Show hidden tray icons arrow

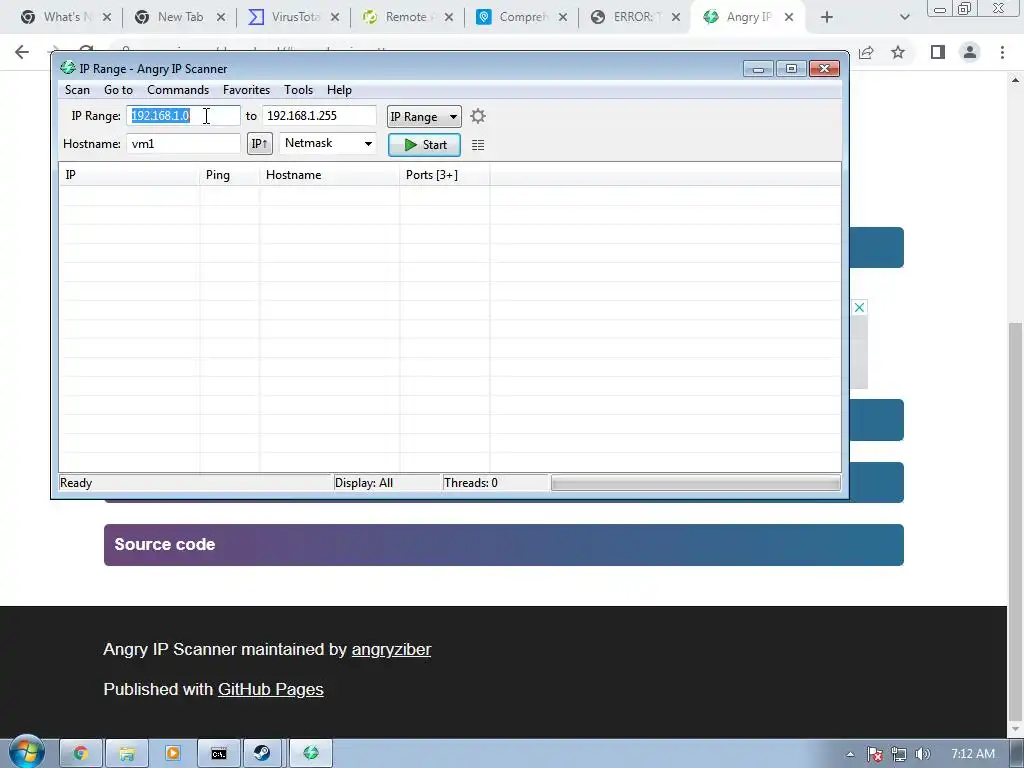pos(850,754)
